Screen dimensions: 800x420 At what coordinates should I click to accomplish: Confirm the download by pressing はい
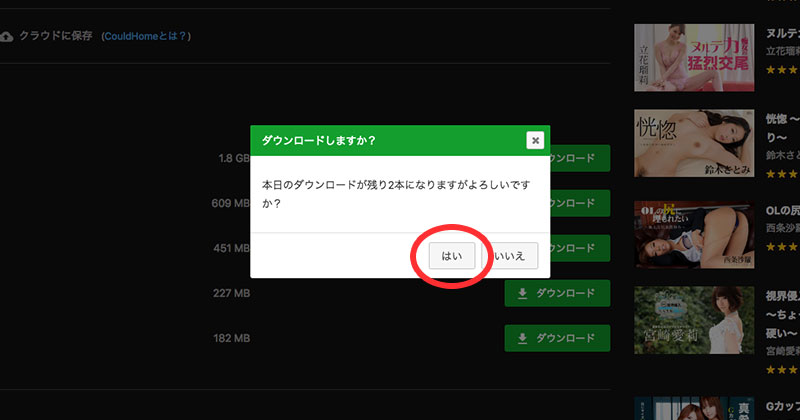pyautogui.click(x=452, y=256)
